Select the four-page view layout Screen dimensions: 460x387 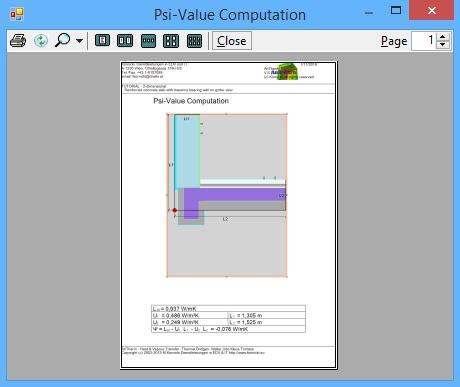(171, 41)
